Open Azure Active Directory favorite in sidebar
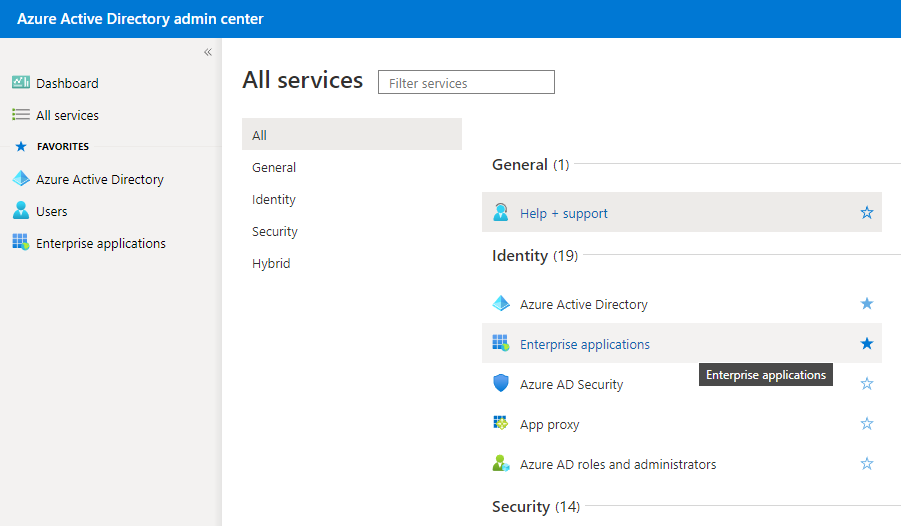This screenshot has height=526, width=901. pyautogui.click(x=100, y=179)
